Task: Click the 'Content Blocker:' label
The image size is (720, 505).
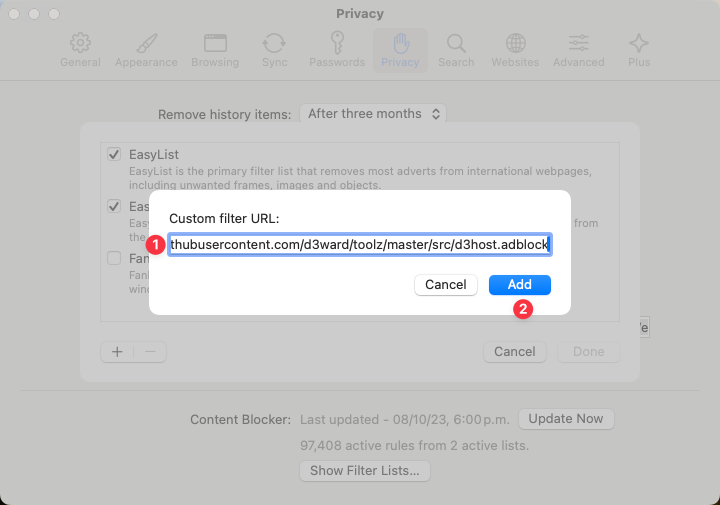Action: pos(241,420)
